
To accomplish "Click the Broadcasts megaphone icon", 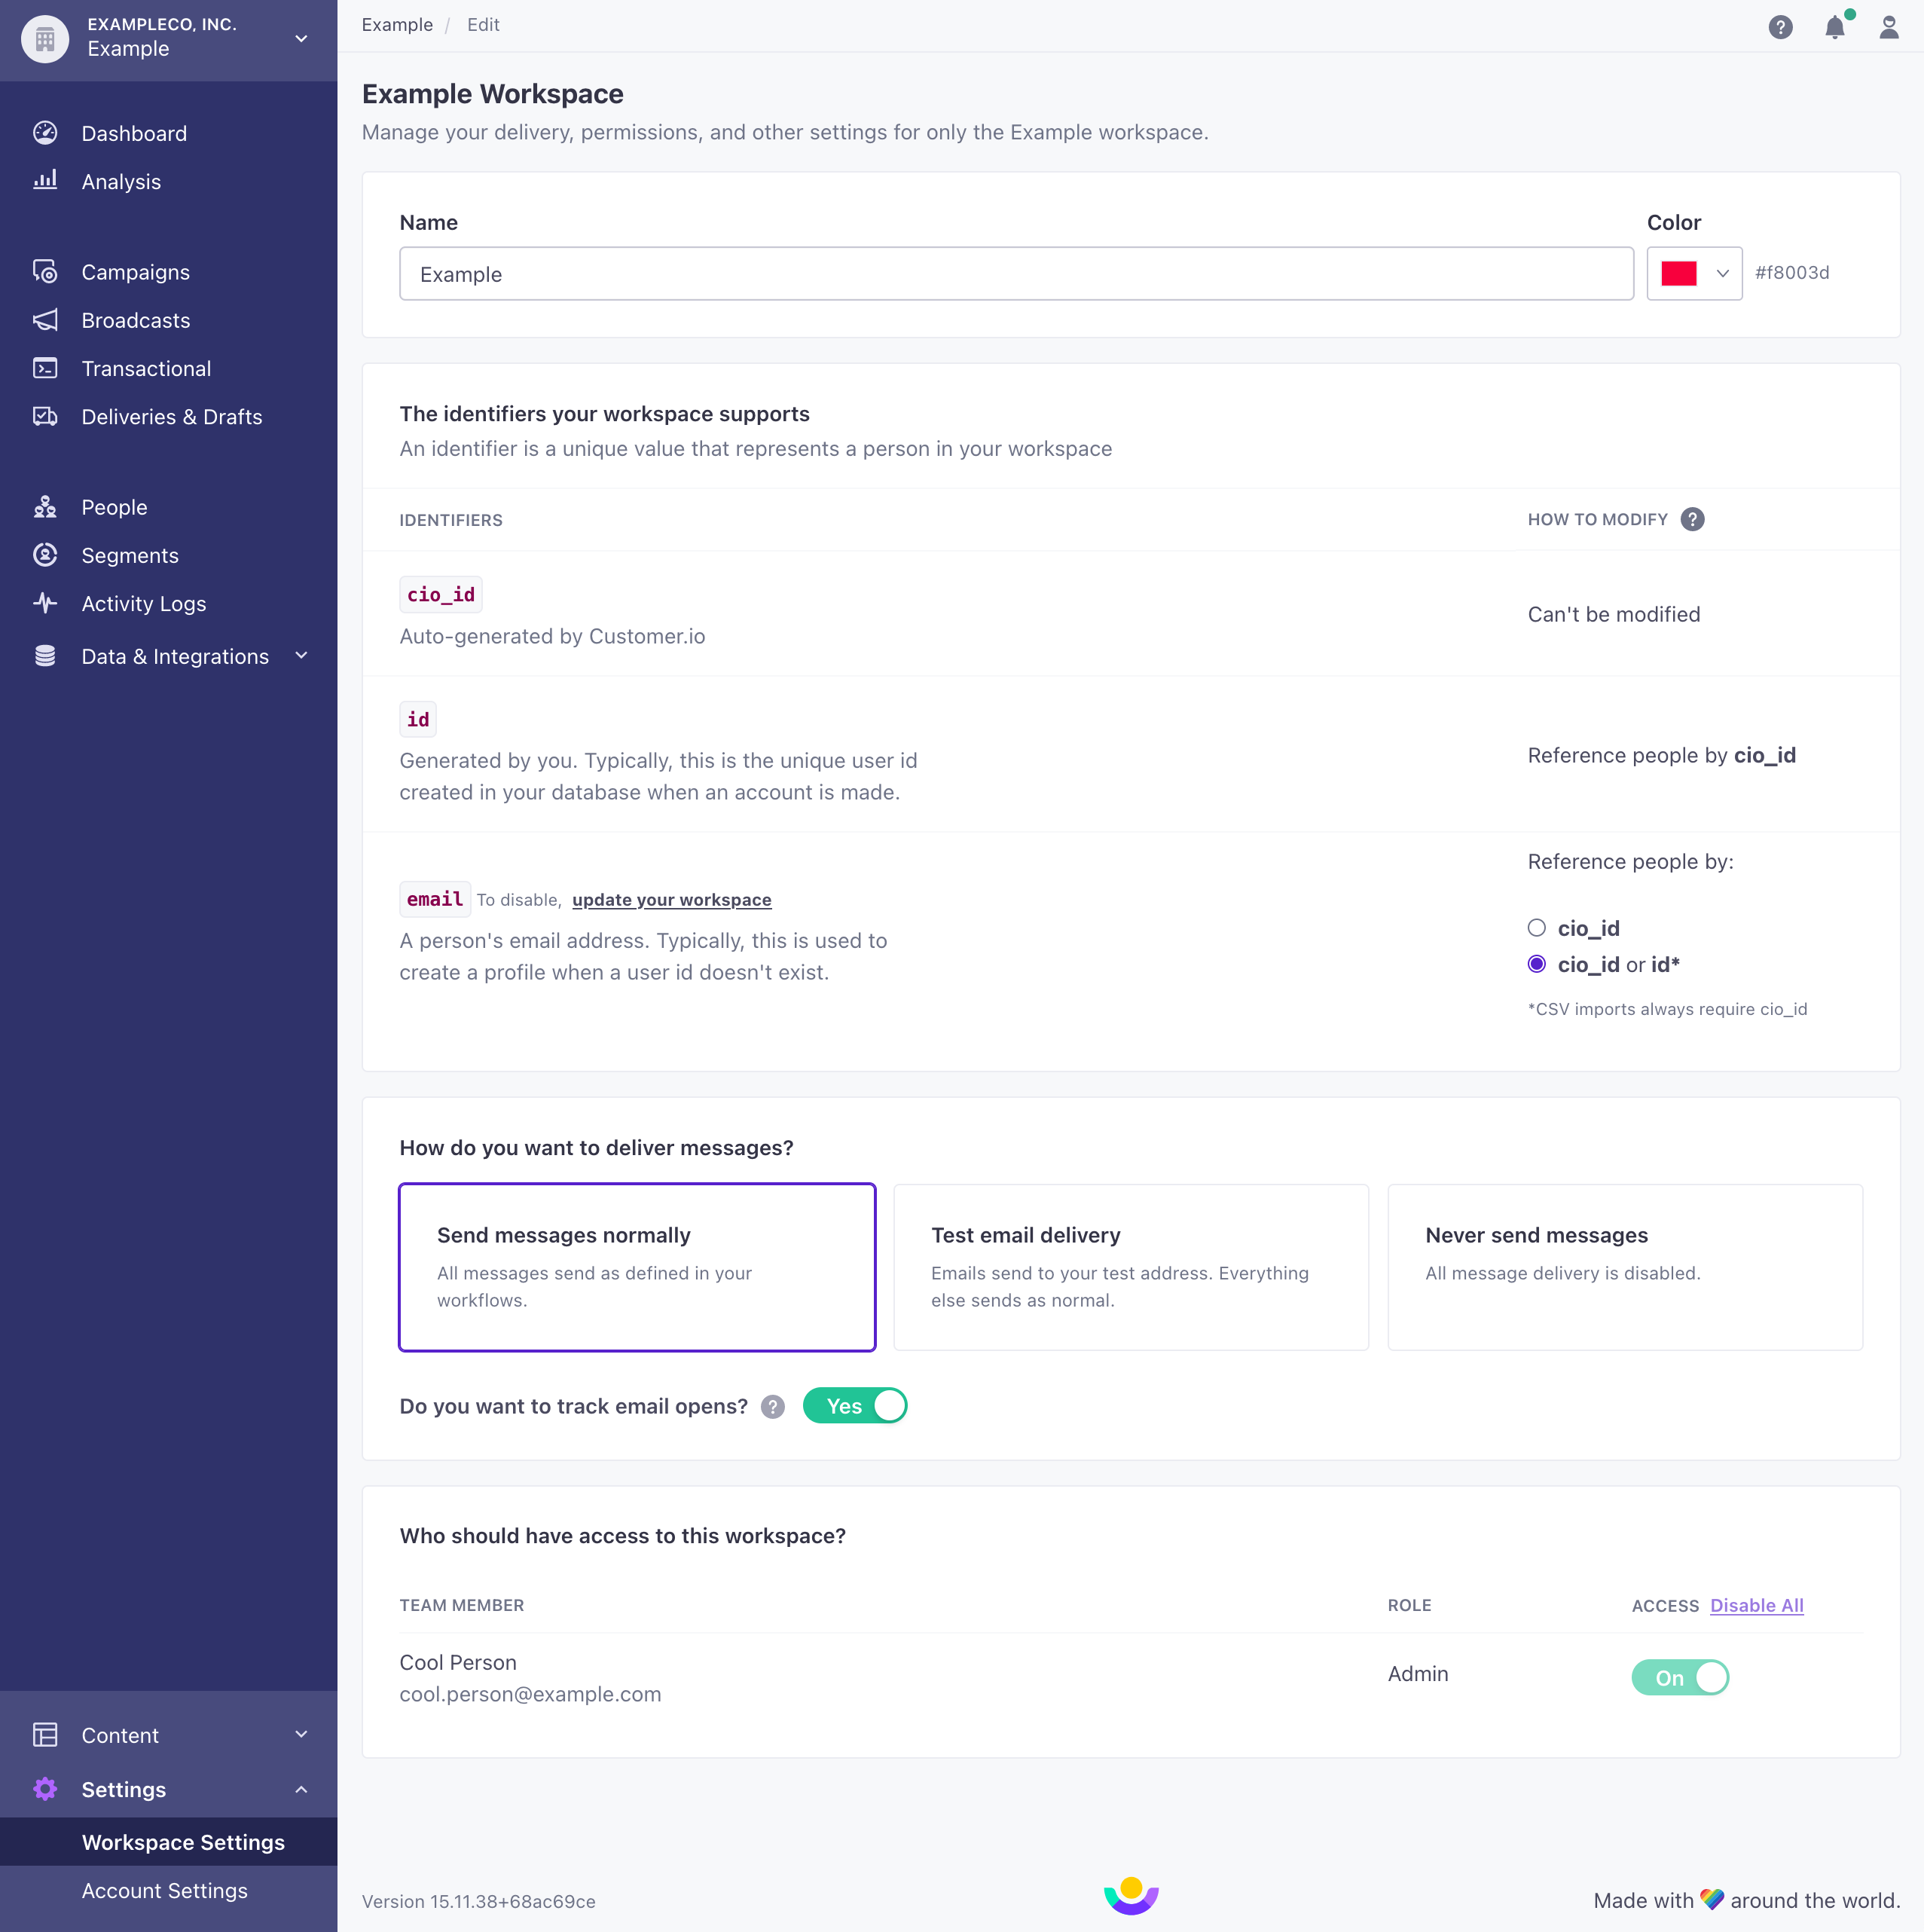I will click(x=45, y=320).
